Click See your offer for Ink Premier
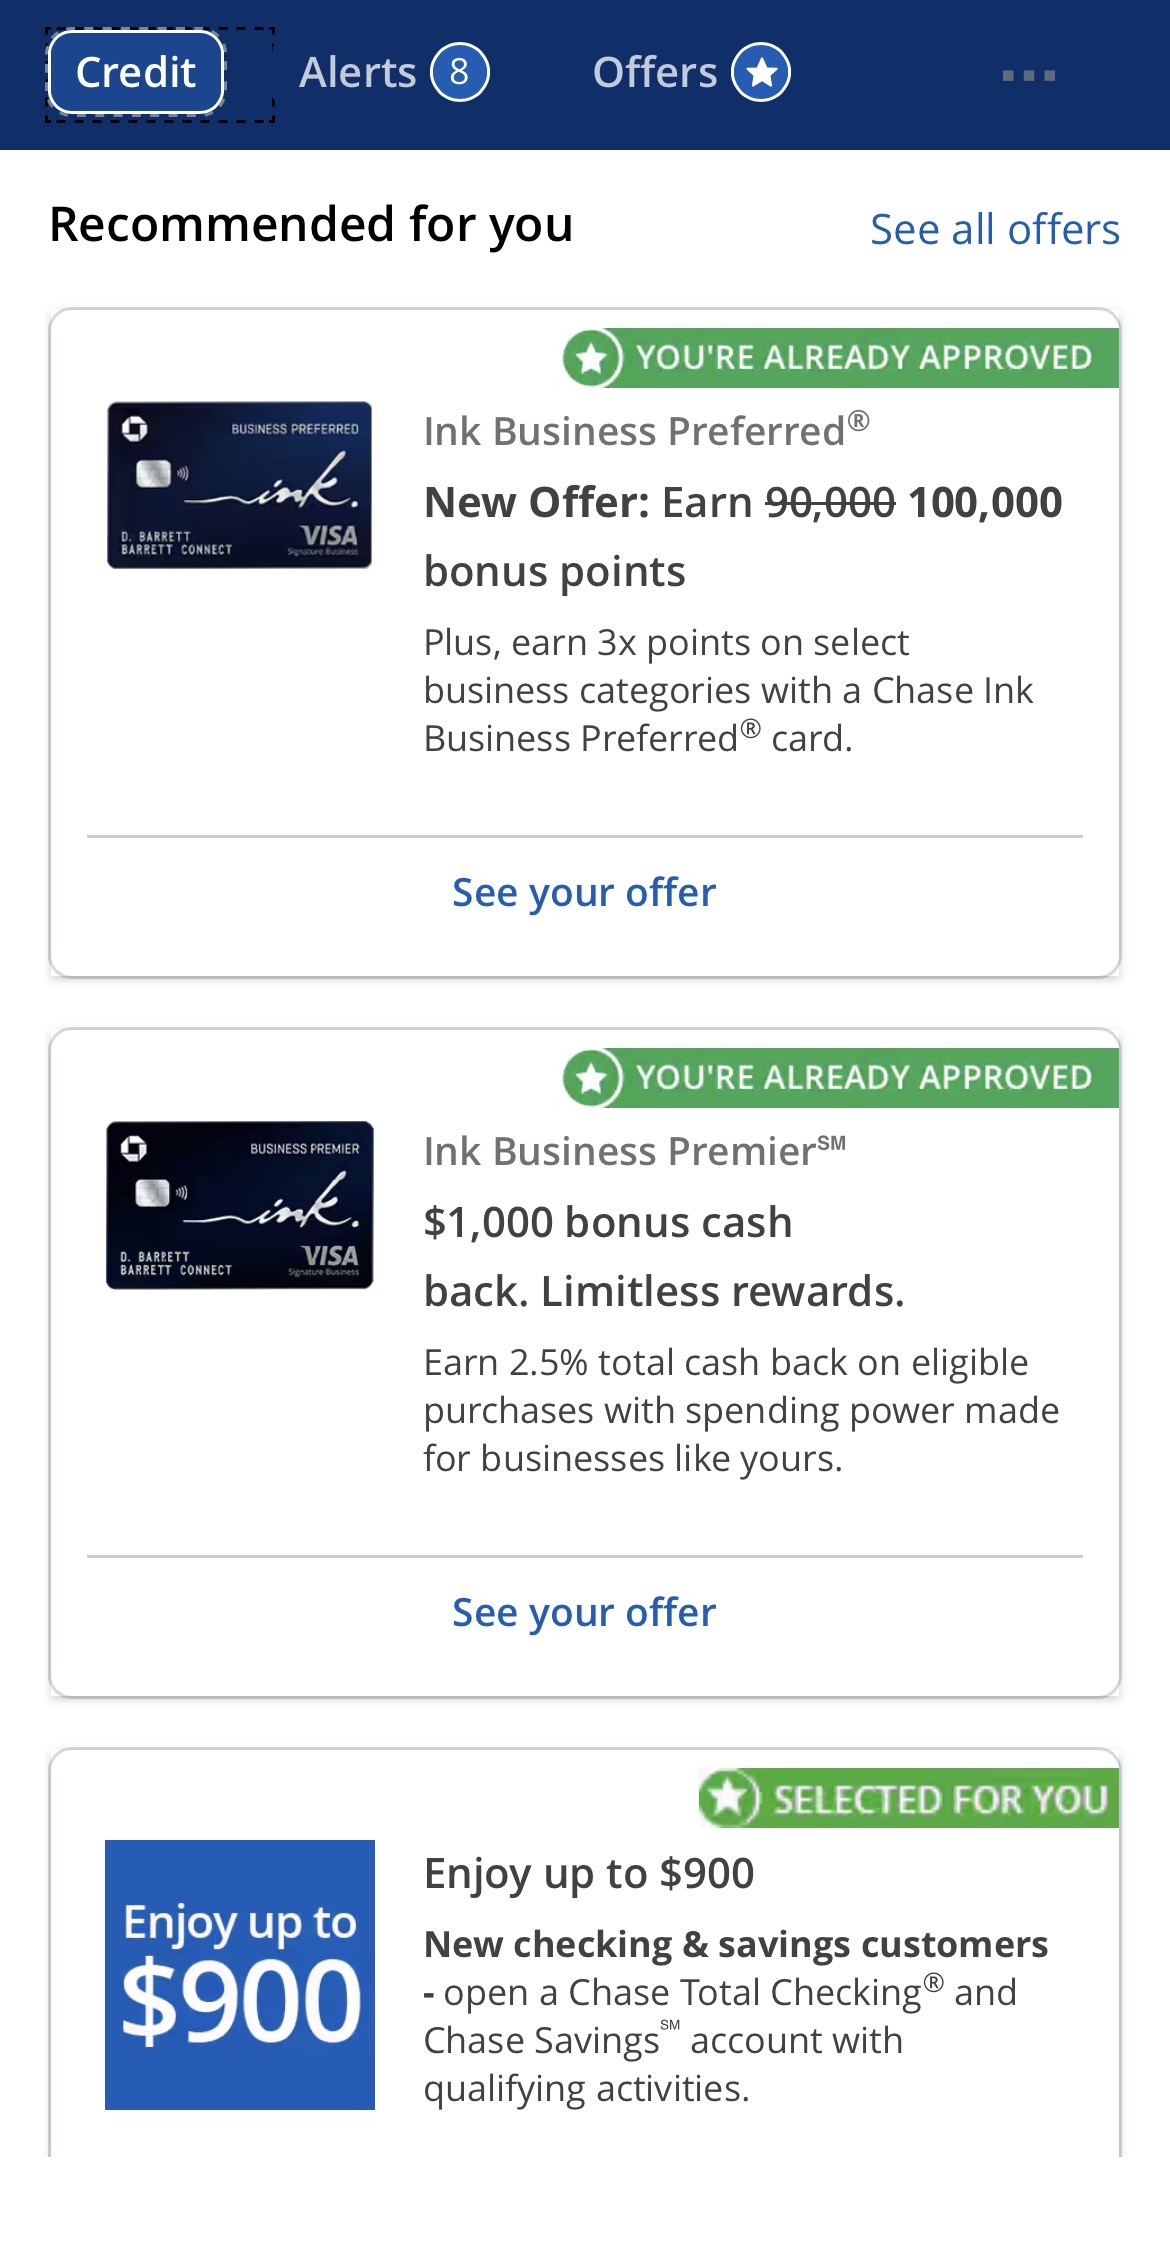The width and height of the screenshot is (1170, 2259). (584, 1612)
